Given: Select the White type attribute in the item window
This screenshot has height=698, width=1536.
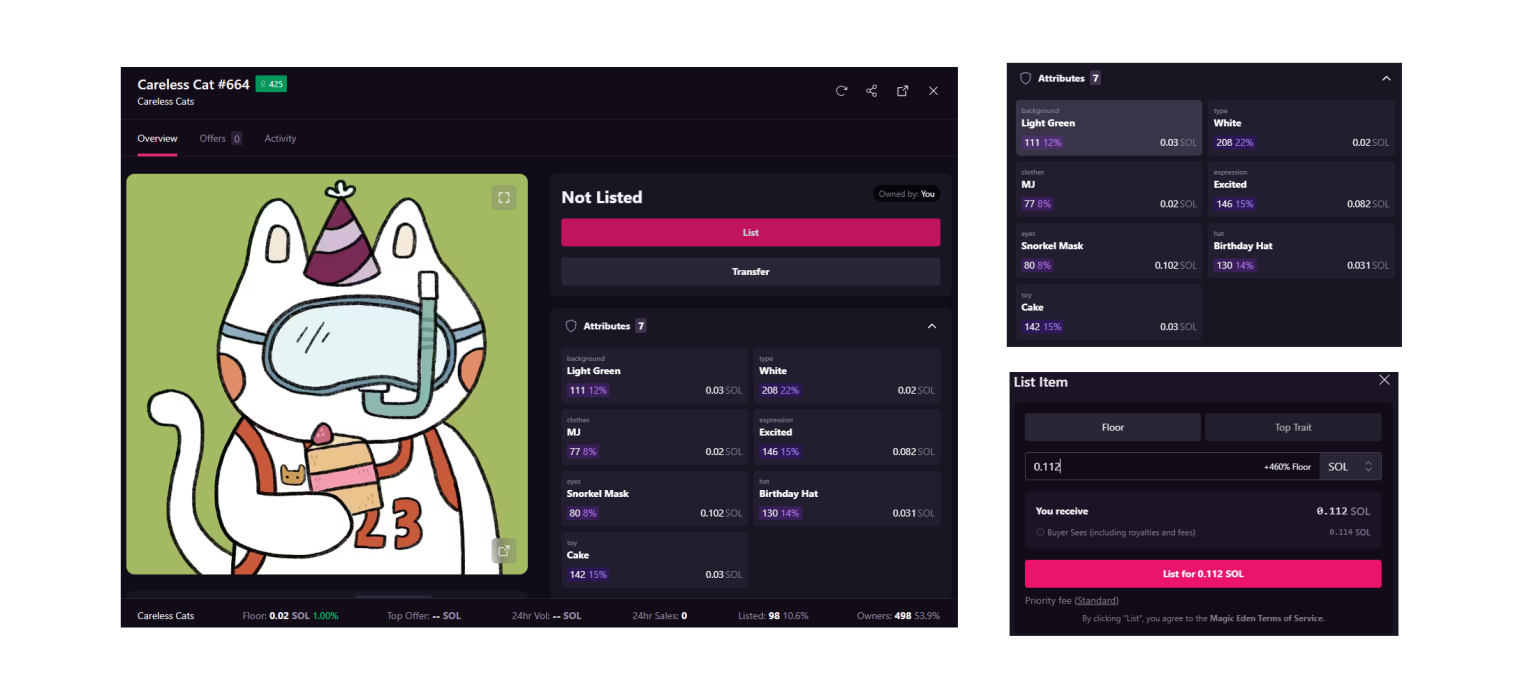Looking at the screenshot, I should (847, 375).
